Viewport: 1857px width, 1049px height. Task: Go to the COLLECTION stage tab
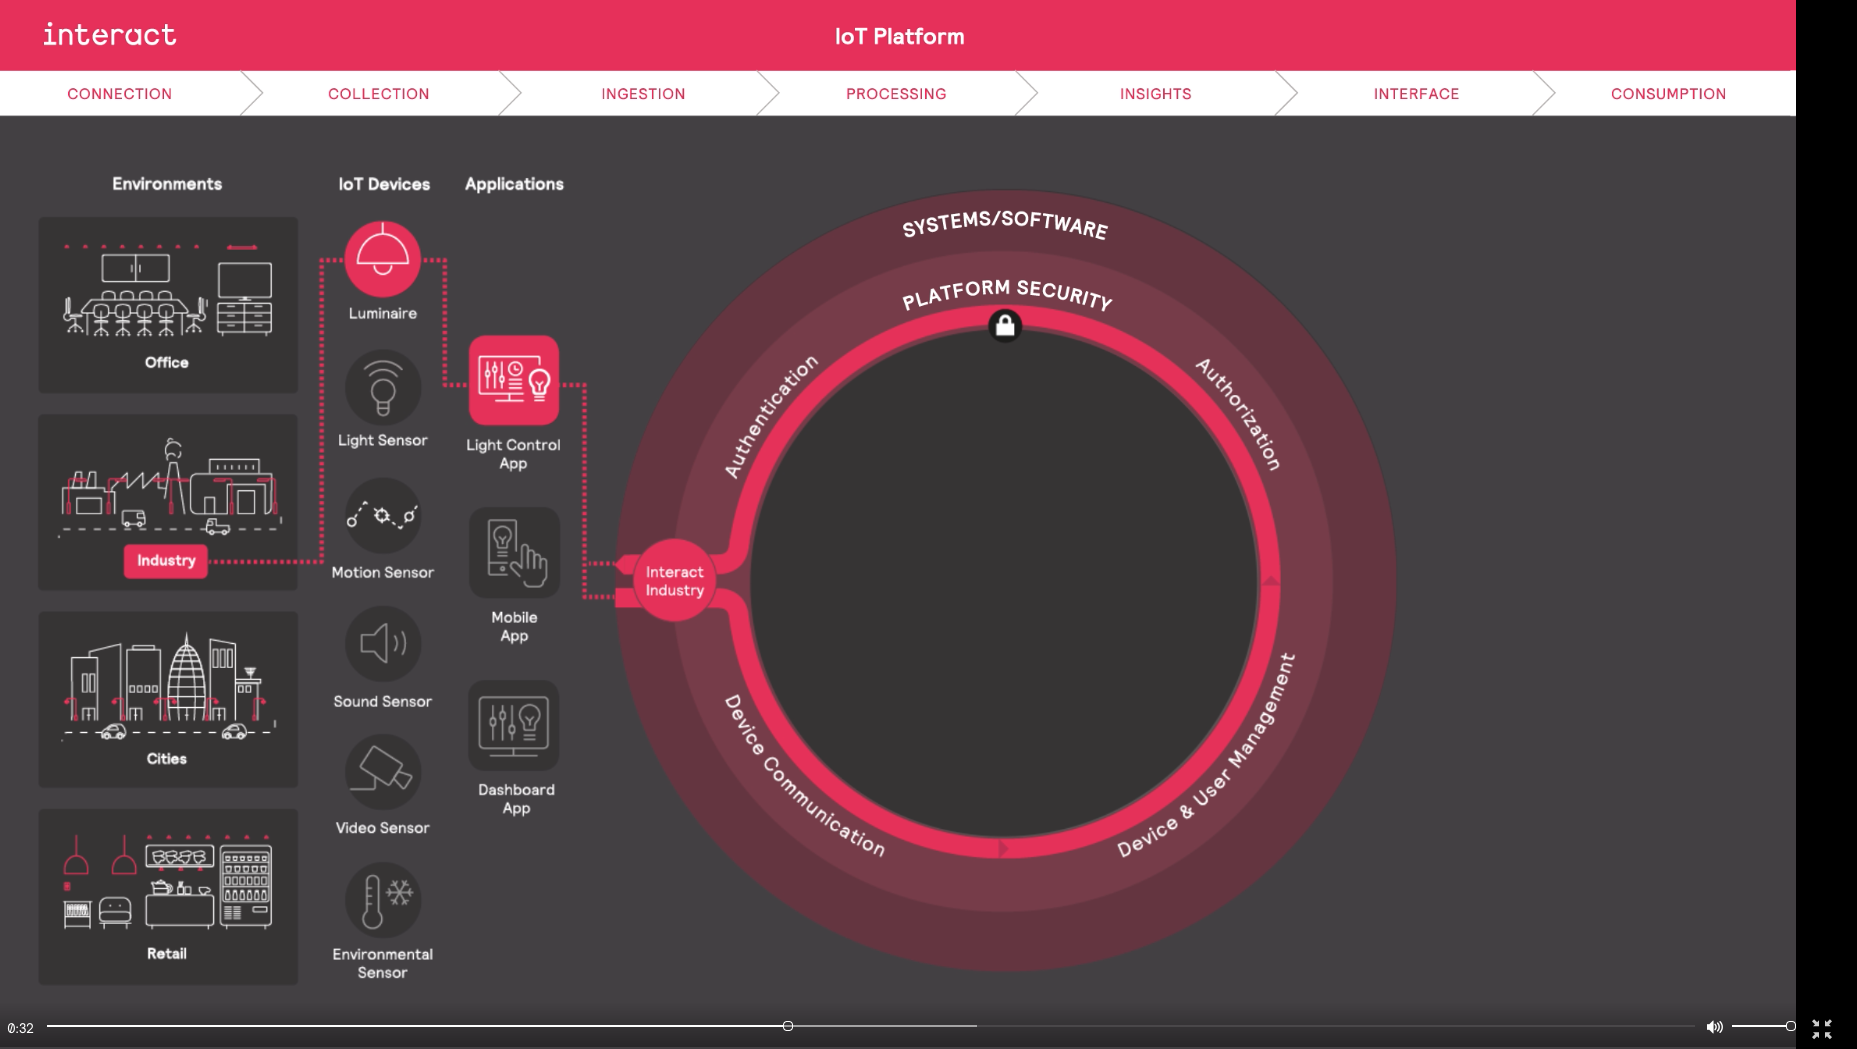click(x=379, y=94)
